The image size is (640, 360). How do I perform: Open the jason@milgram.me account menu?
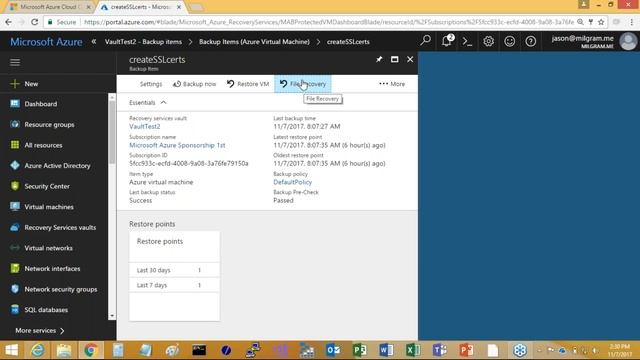593,41
